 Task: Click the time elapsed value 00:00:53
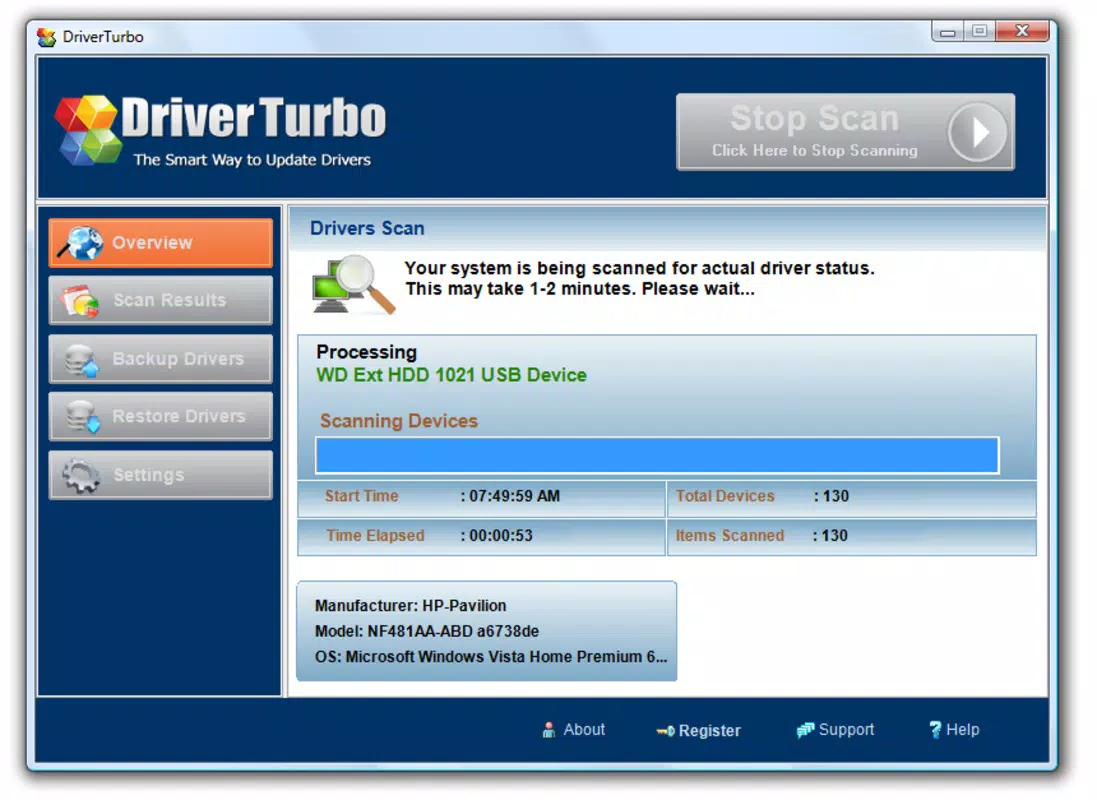point(501,535)
